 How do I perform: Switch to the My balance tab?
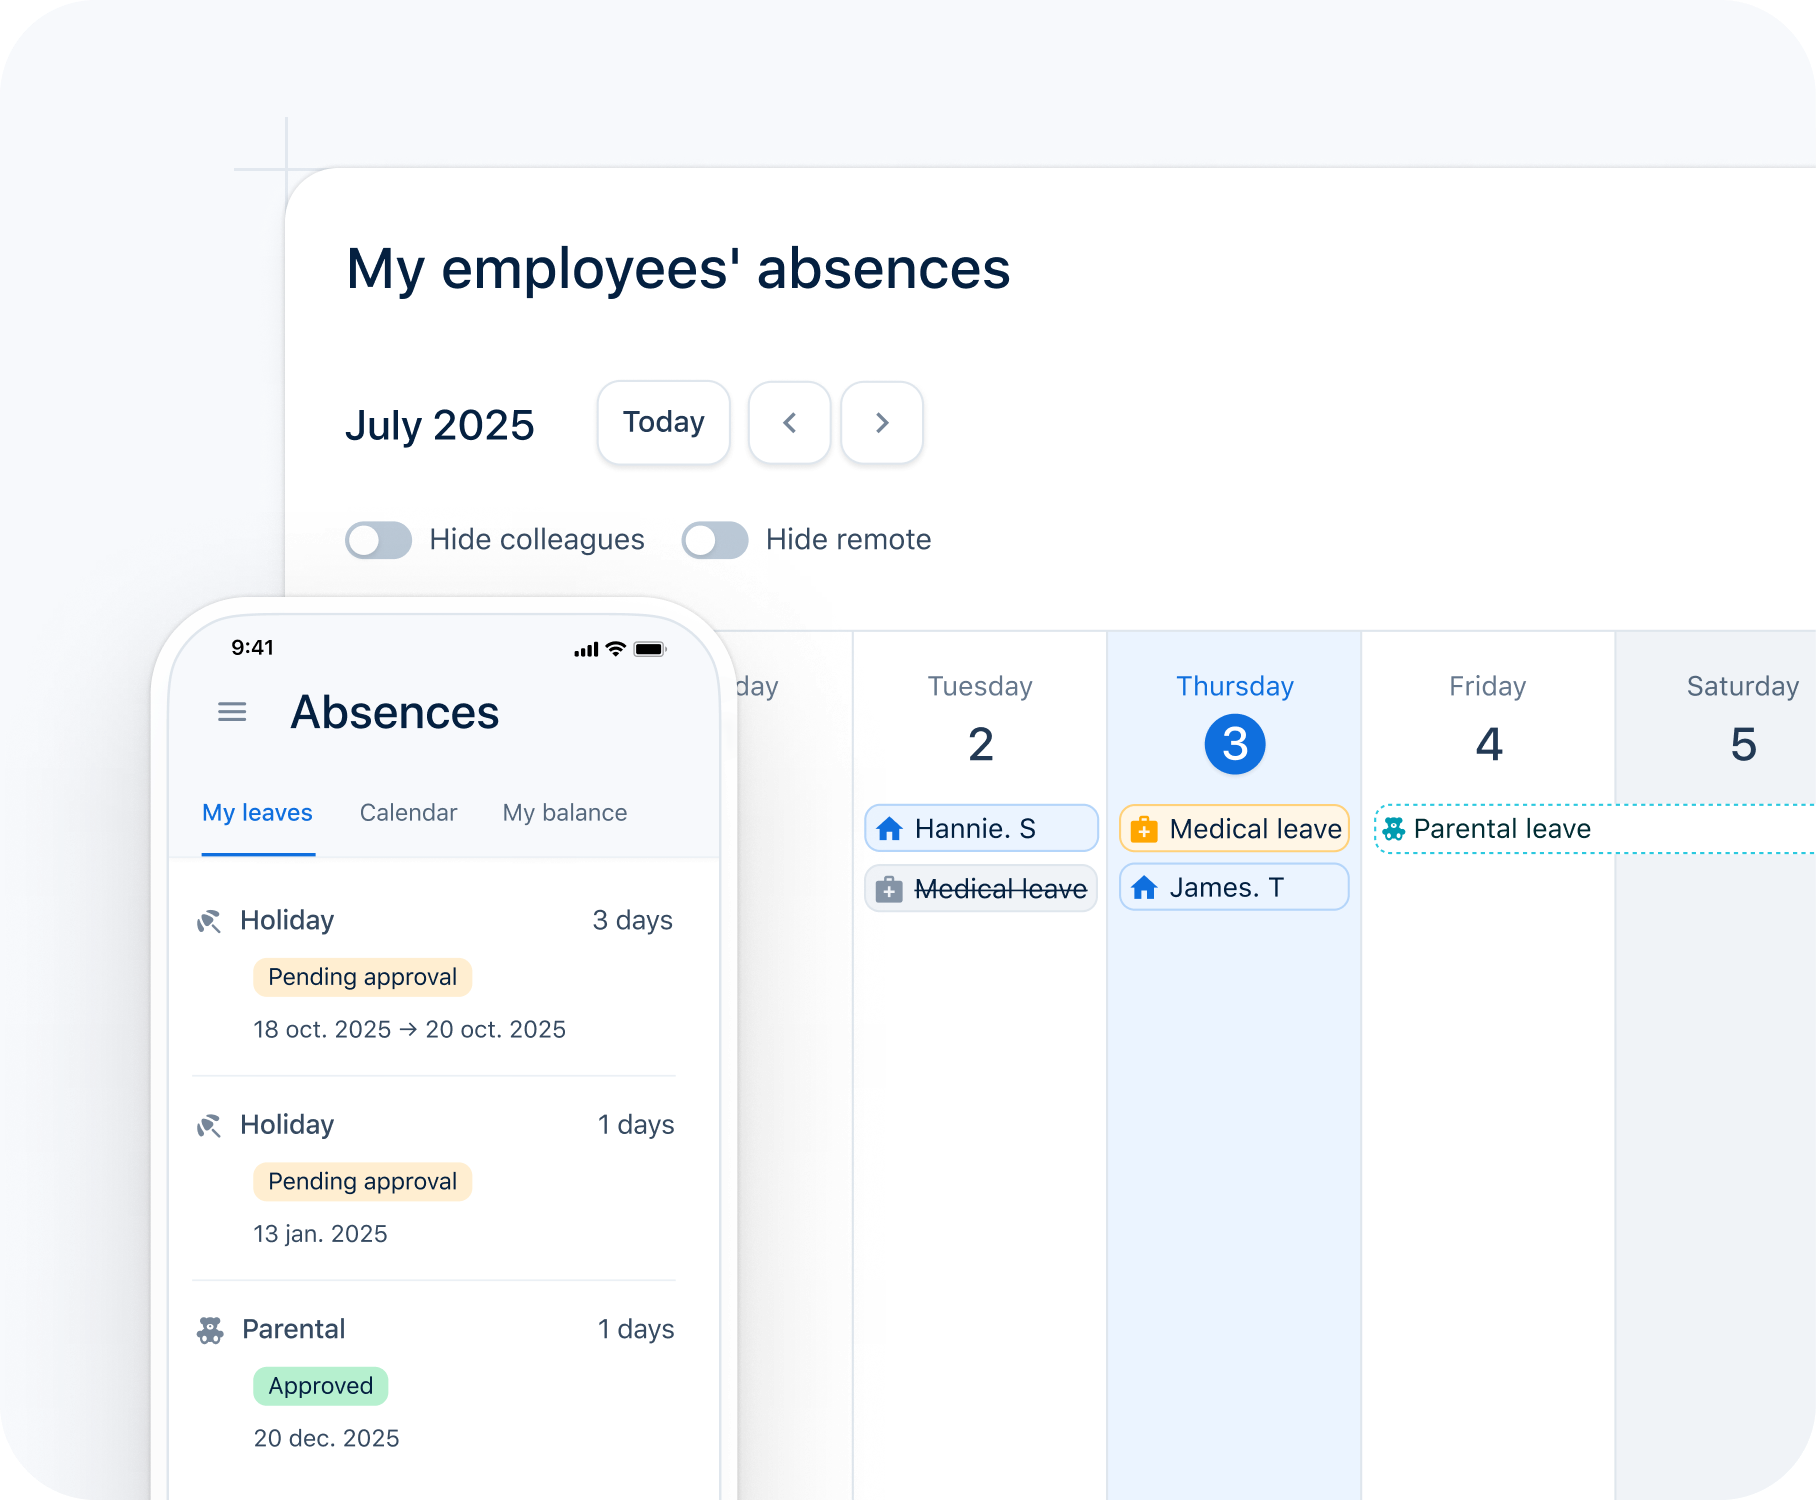(565, 813)
